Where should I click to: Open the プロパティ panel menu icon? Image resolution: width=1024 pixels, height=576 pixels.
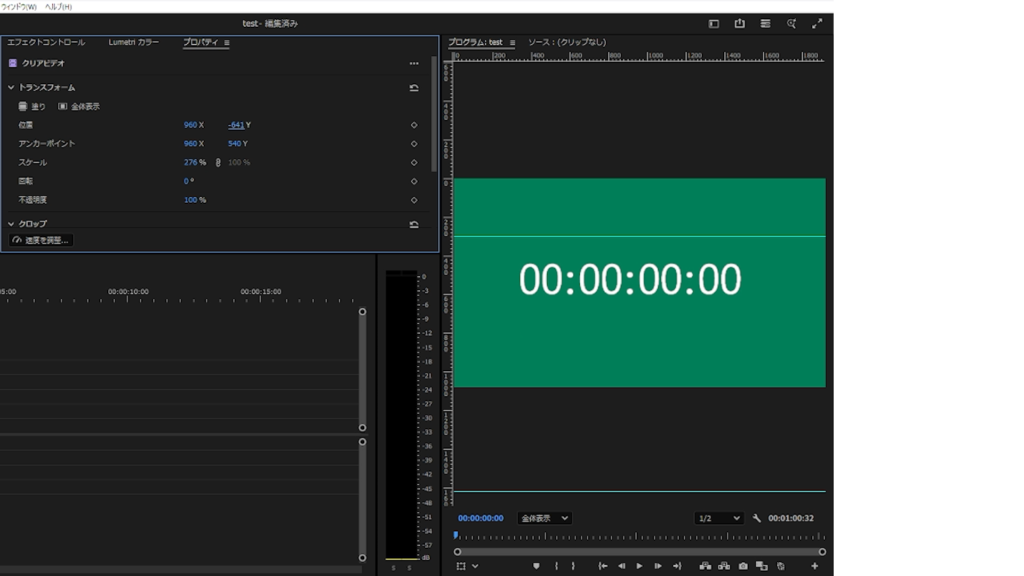[227, 42]
